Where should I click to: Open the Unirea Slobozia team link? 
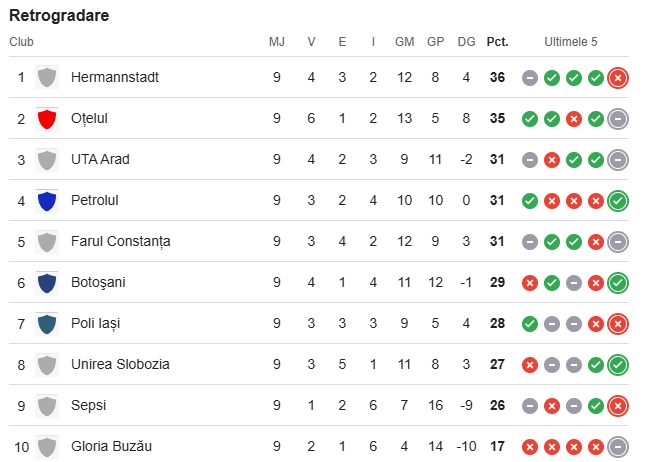tap(120, 365)
